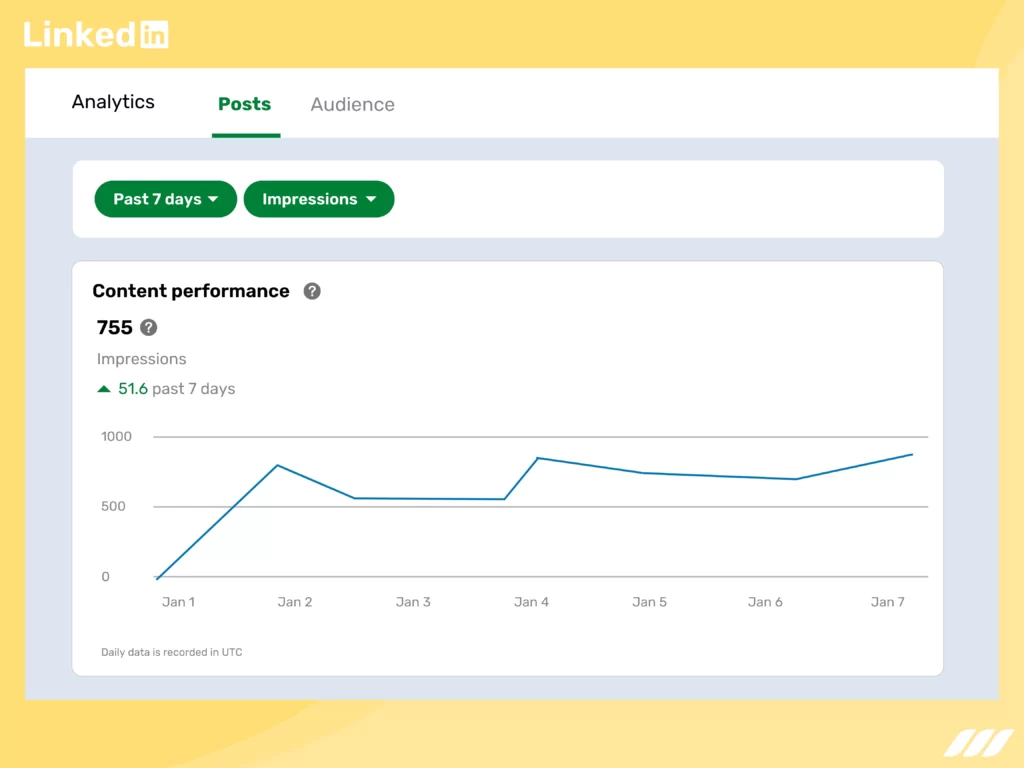Click Jan 6 axis label
Screen dimensions: 1024x768
click(x=765, y=602)
